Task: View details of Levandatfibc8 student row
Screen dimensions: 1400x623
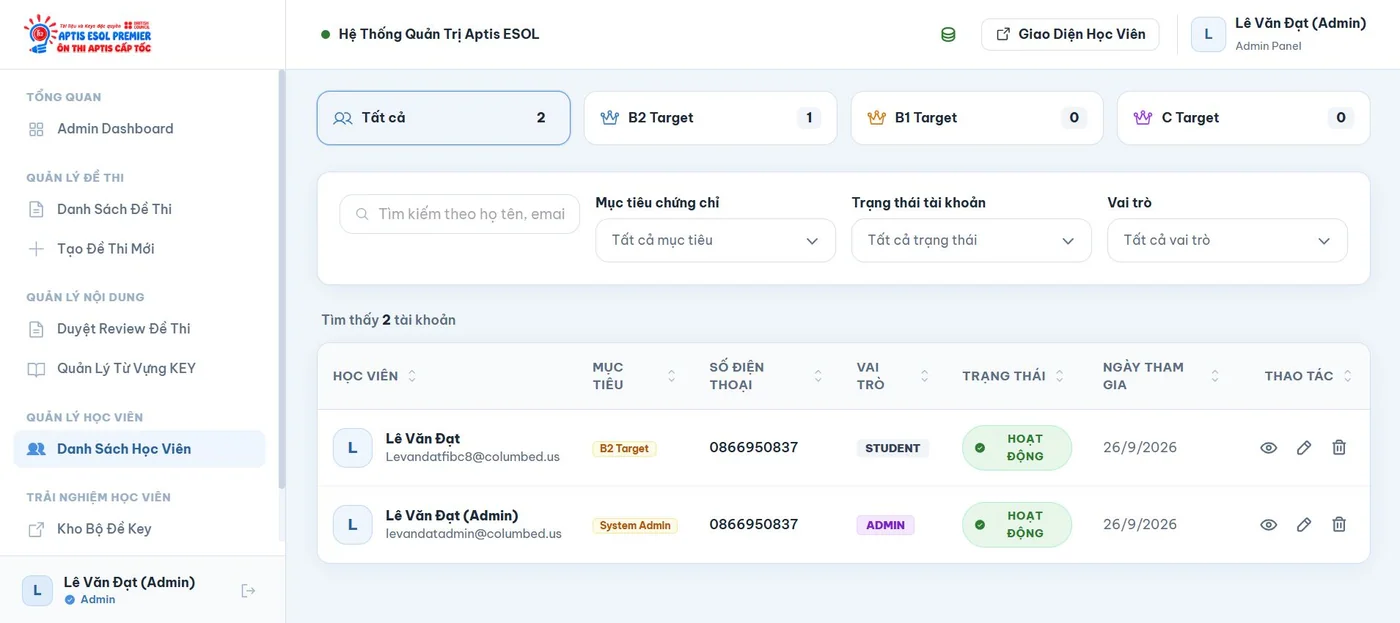Action: [x=1268, y=448]
